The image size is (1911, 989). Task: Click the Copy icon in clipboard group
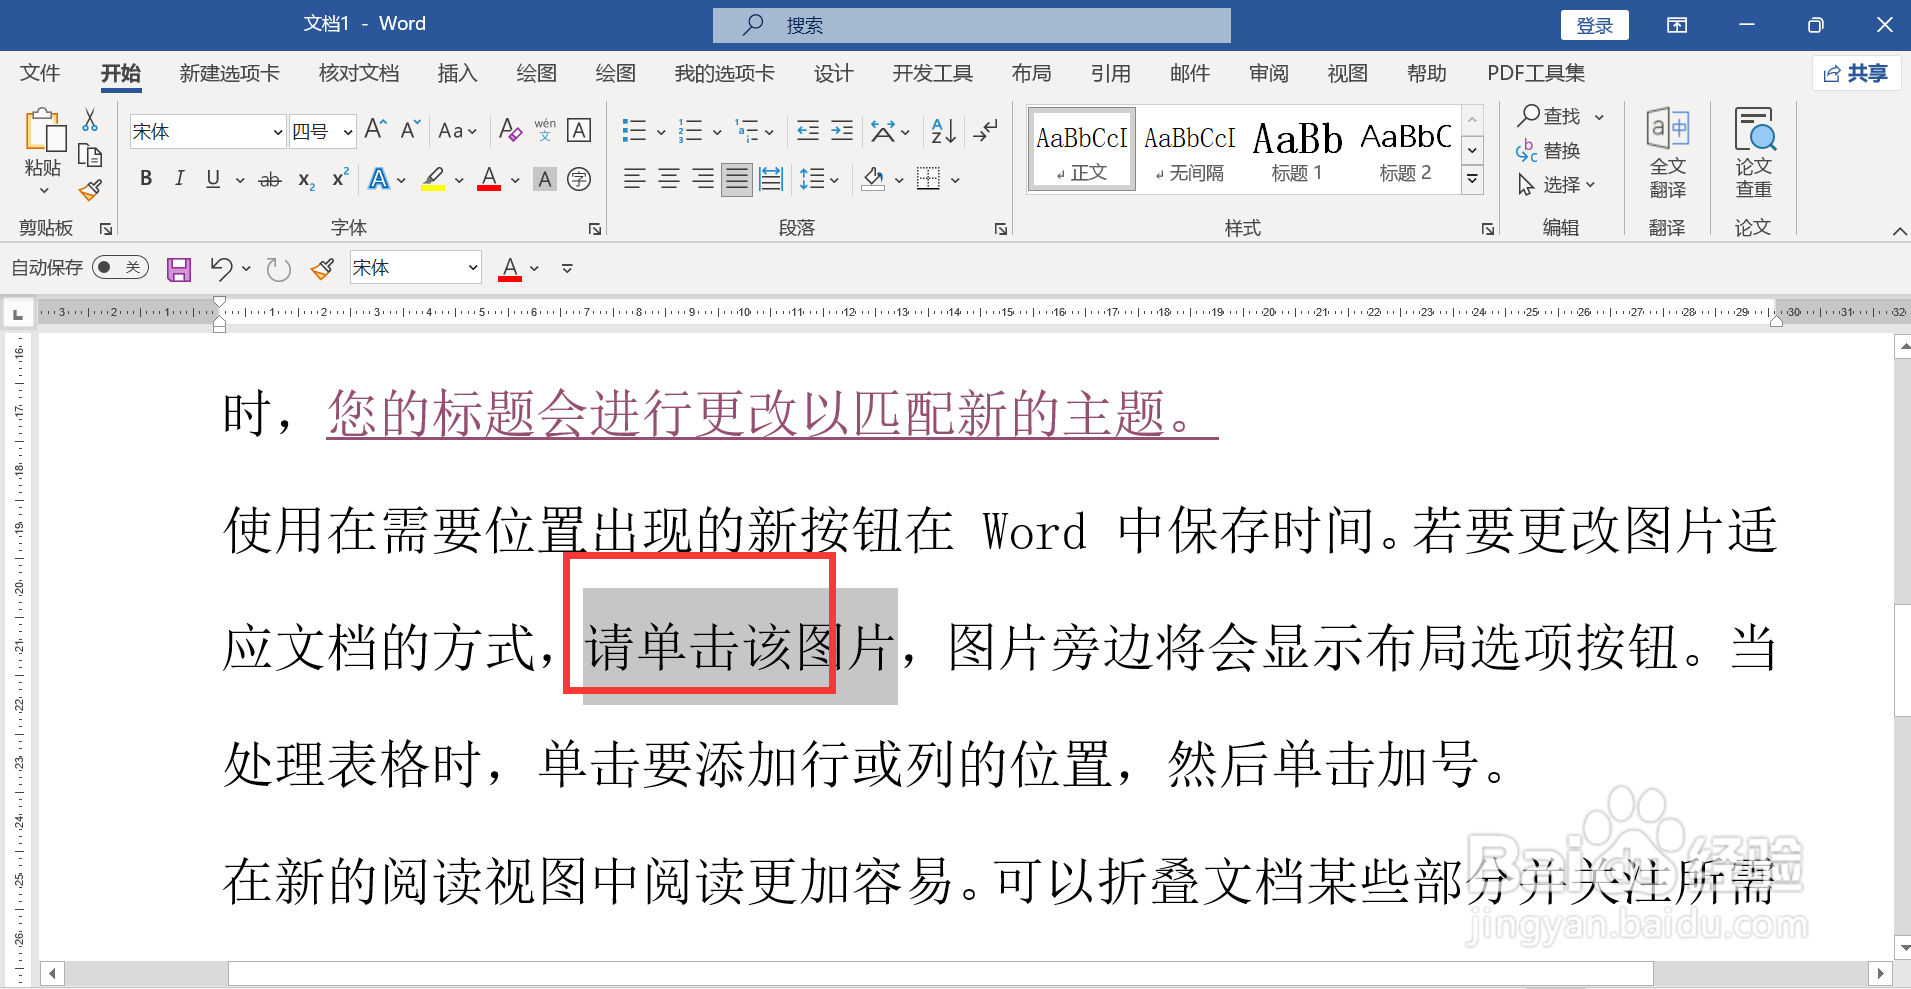point(90,156)
